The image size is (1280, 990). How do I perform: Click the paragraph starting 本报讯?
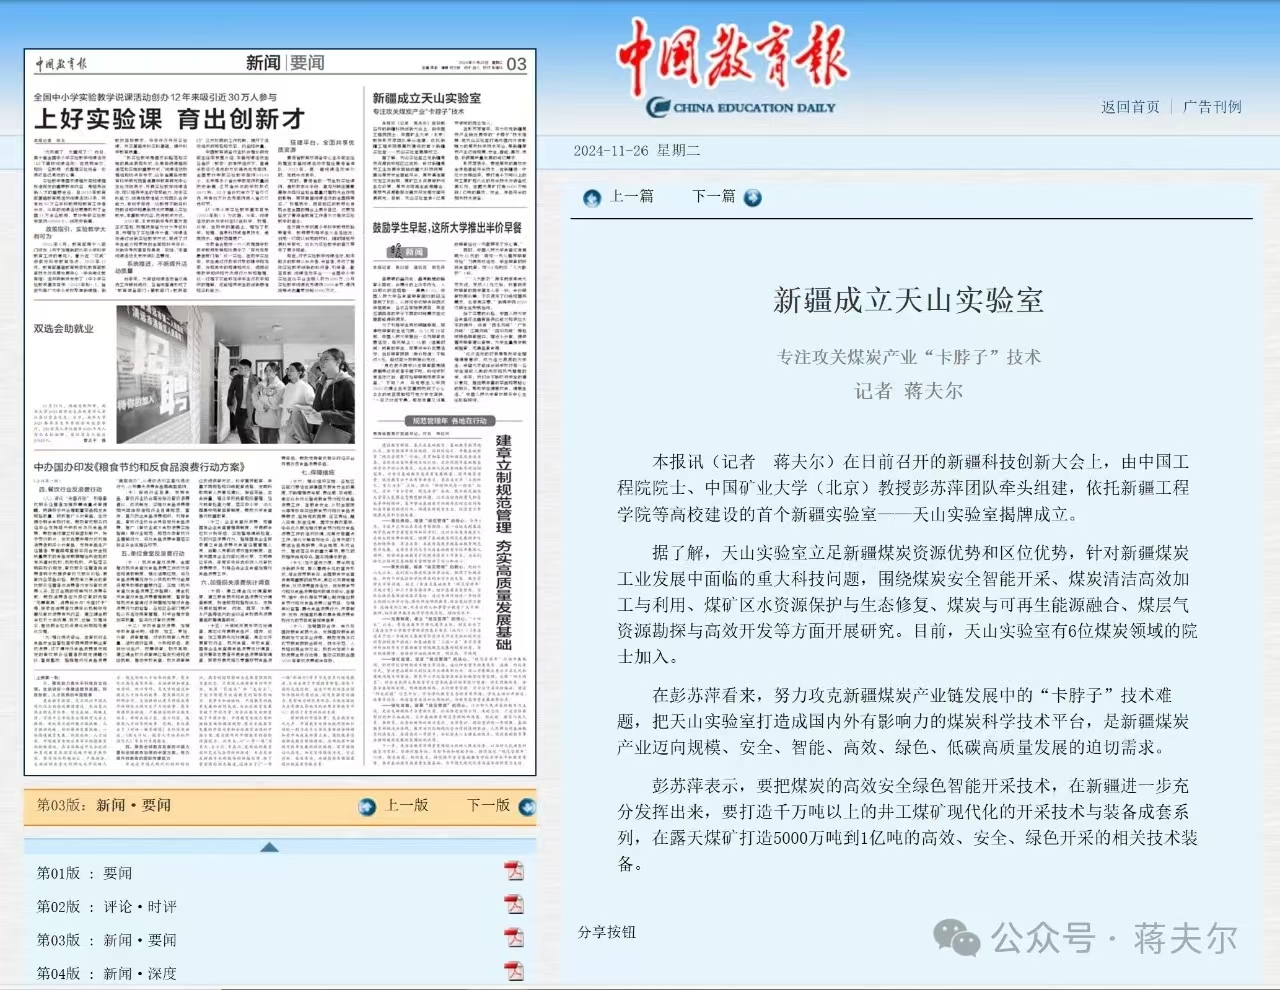903,488
